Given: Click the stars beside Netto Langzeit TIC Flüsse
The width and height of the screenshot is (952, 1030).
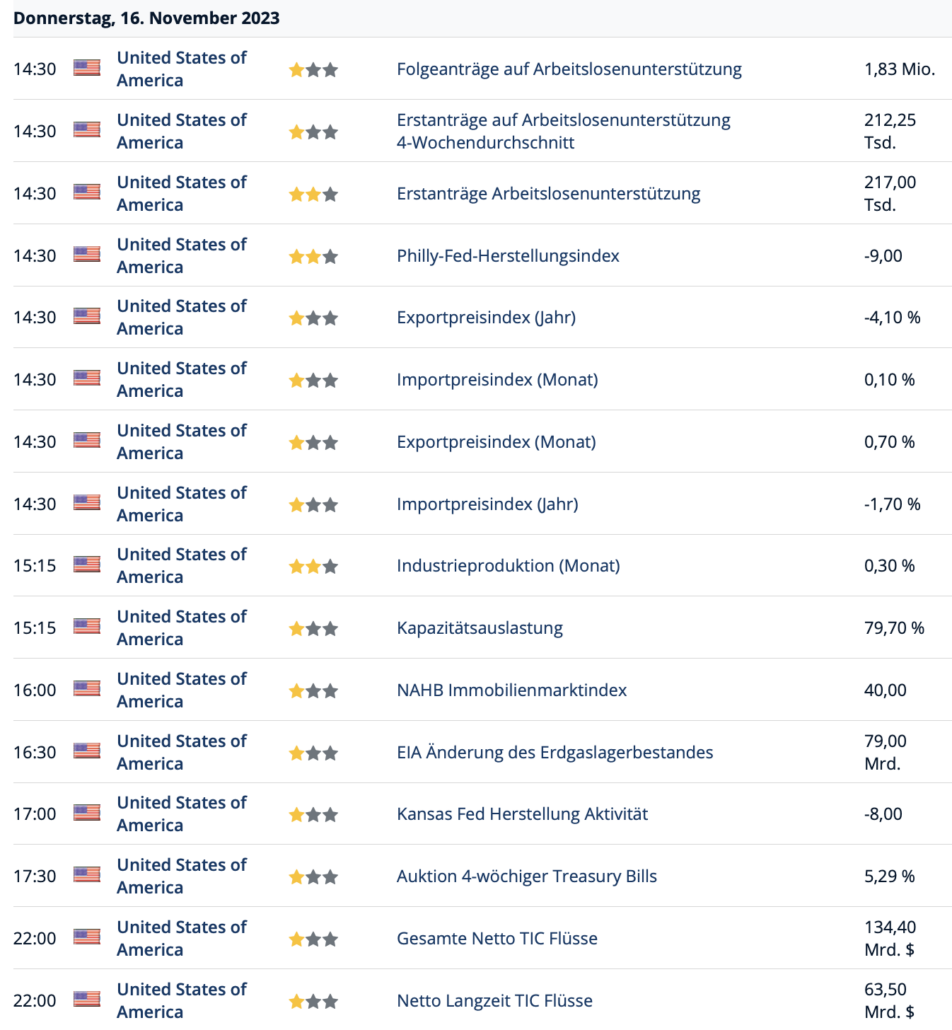Looking at the screenshot, I should 313,1001.
